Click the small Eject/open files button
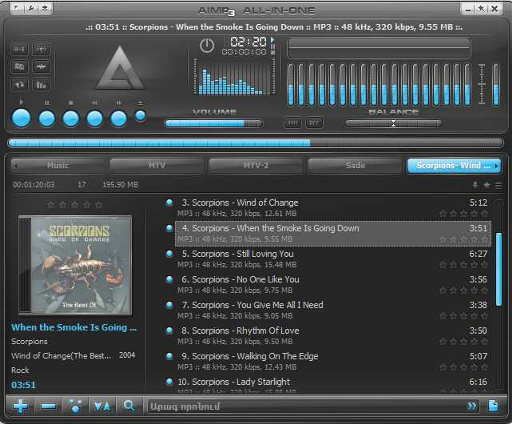 click(x=140, y=116)
